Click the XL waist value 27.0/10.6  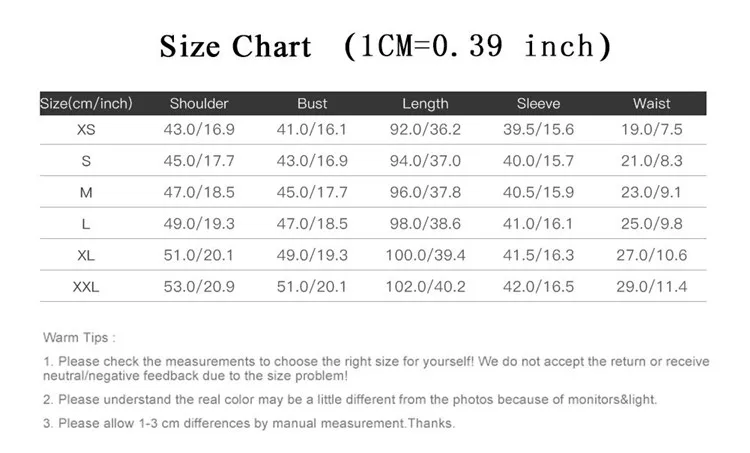click(x=651, y=255)
